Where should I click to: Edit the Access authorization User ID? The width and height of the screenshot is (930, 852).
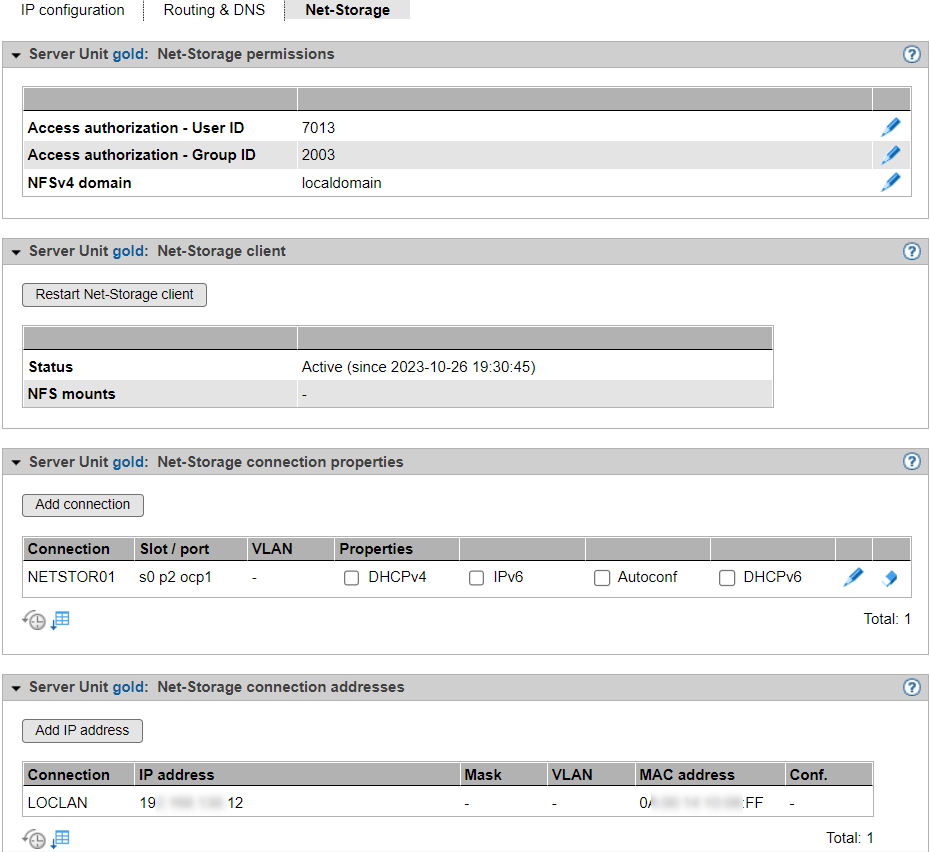(x=890, y=127)
